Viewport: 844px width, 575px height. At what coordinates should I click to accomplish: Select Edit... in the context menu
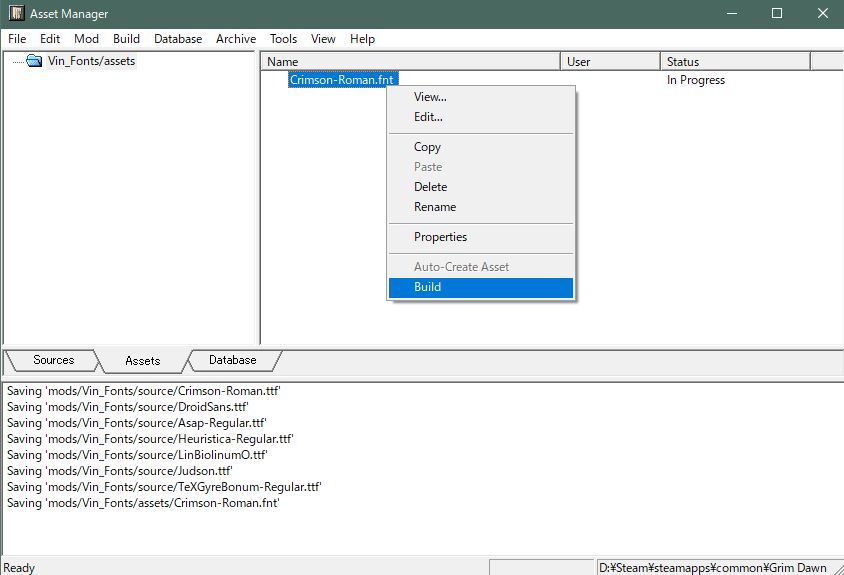click(428, 117)
